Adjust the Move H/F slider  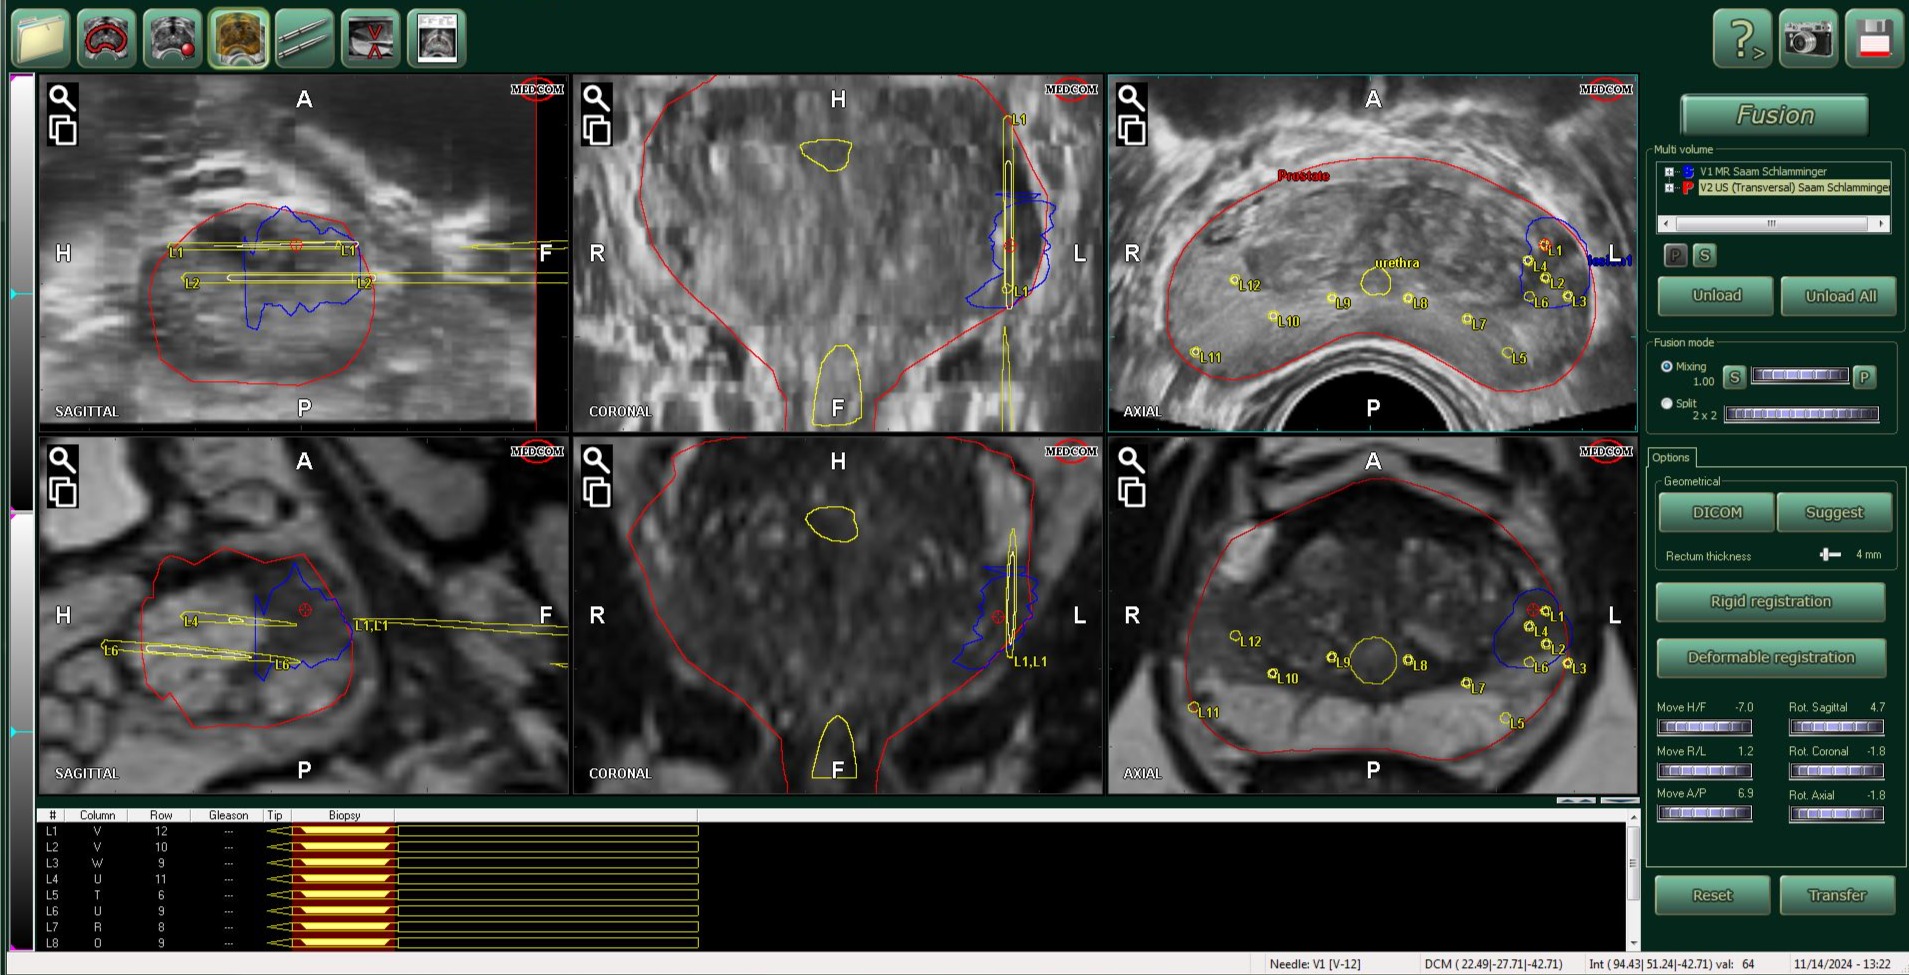pos(1705,727)
